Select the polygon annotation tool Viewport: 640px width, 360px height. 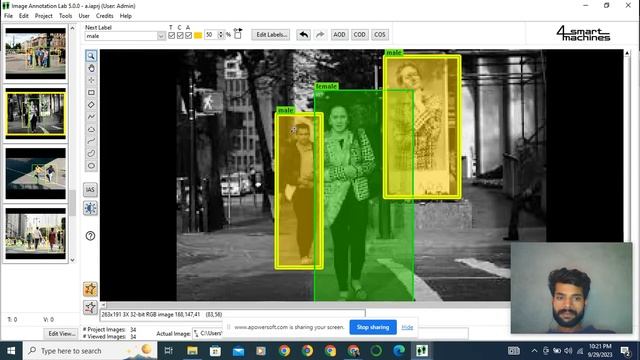(91, 129)
